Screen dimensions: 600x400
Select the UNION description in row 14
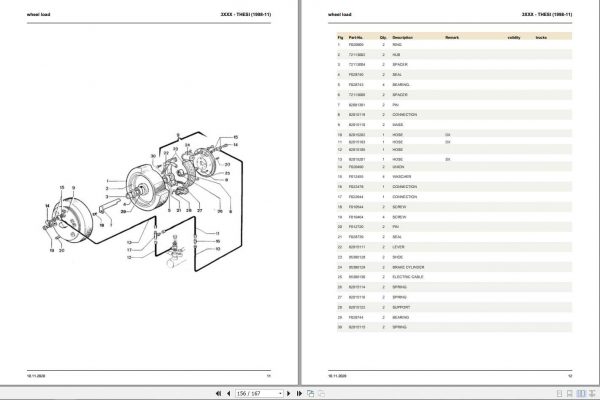coord(398,167)
